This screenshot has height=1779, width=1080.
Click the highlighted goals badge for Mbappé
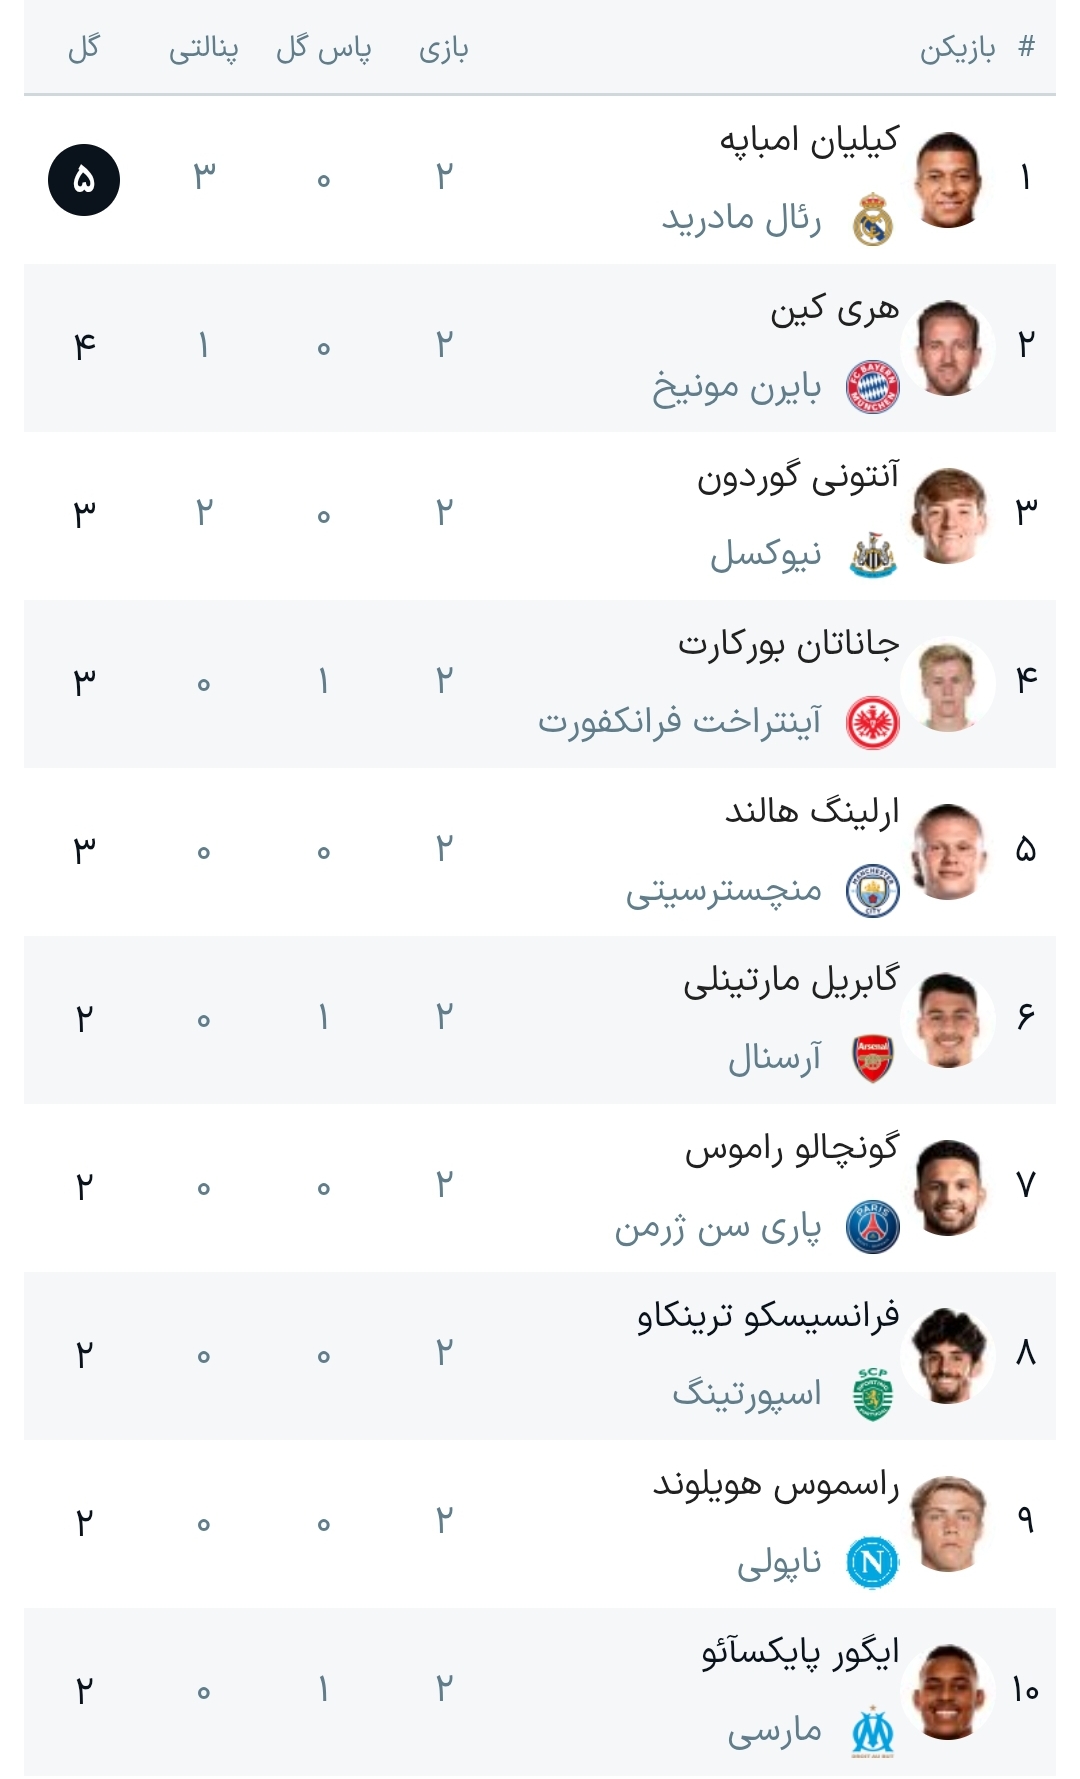(84, 180)
